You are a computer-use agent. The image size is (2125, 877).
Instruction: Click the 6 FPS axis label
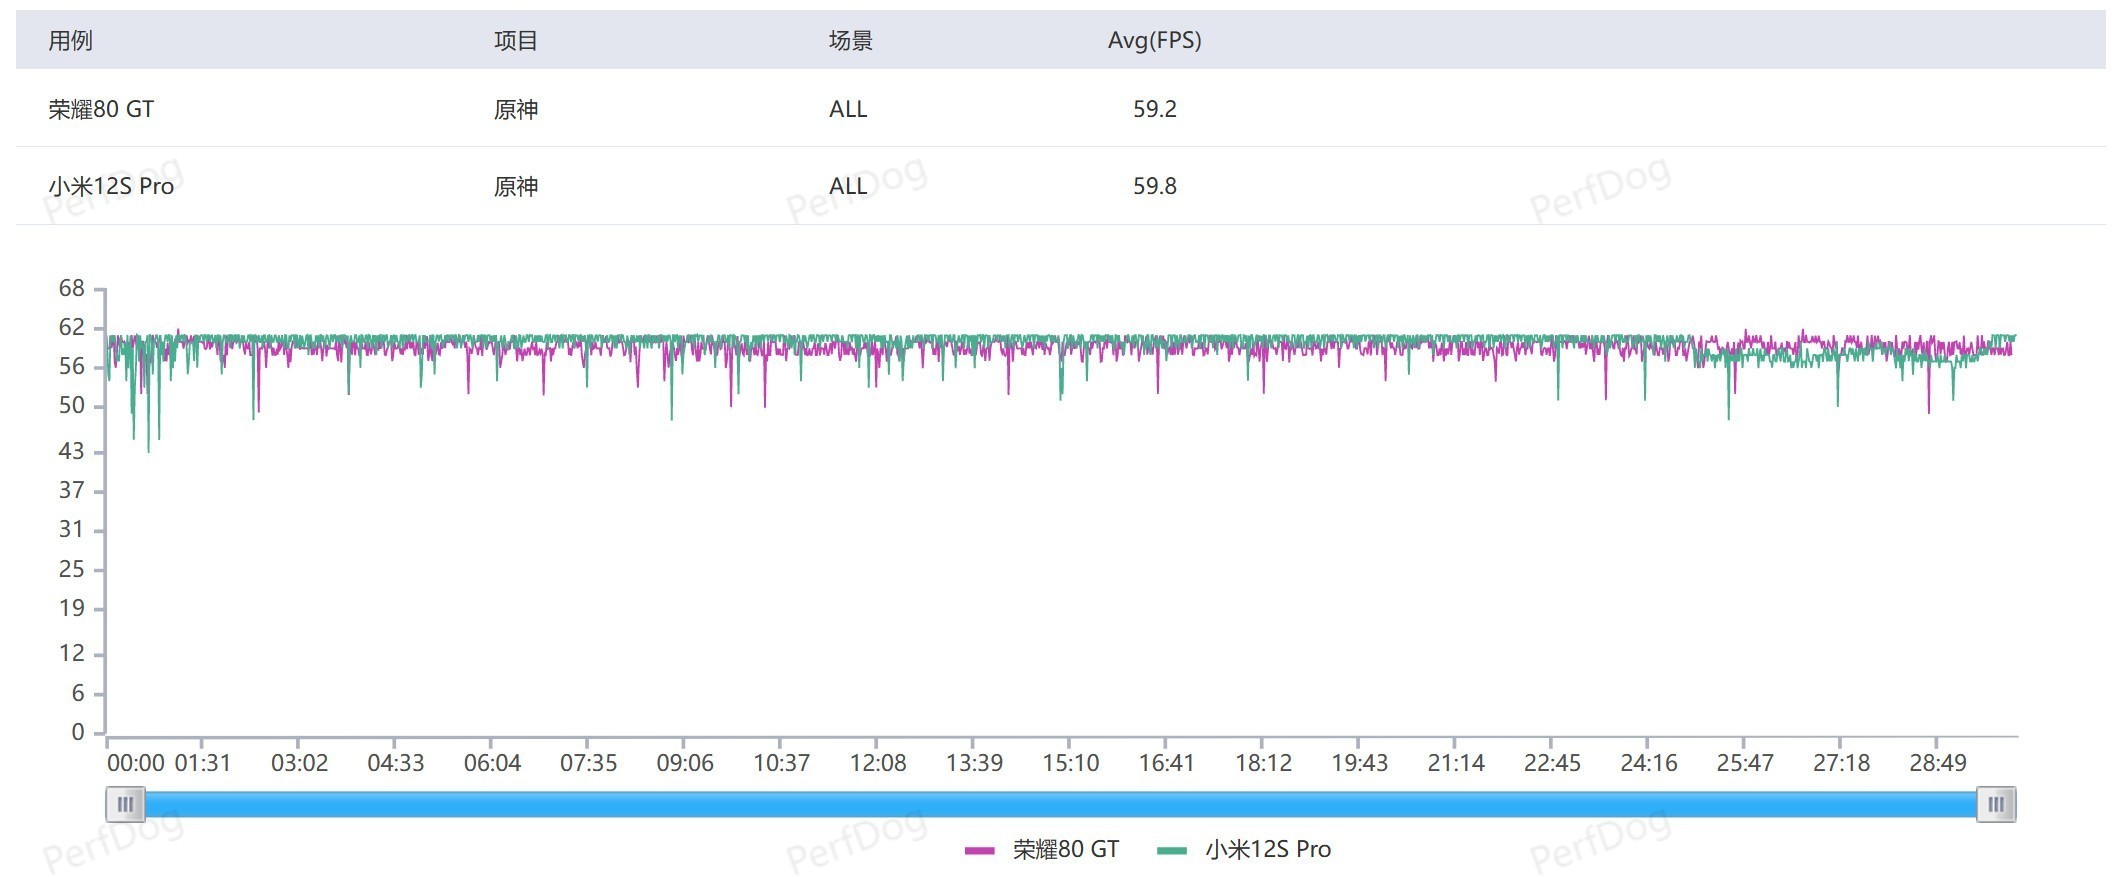[78, 694]
